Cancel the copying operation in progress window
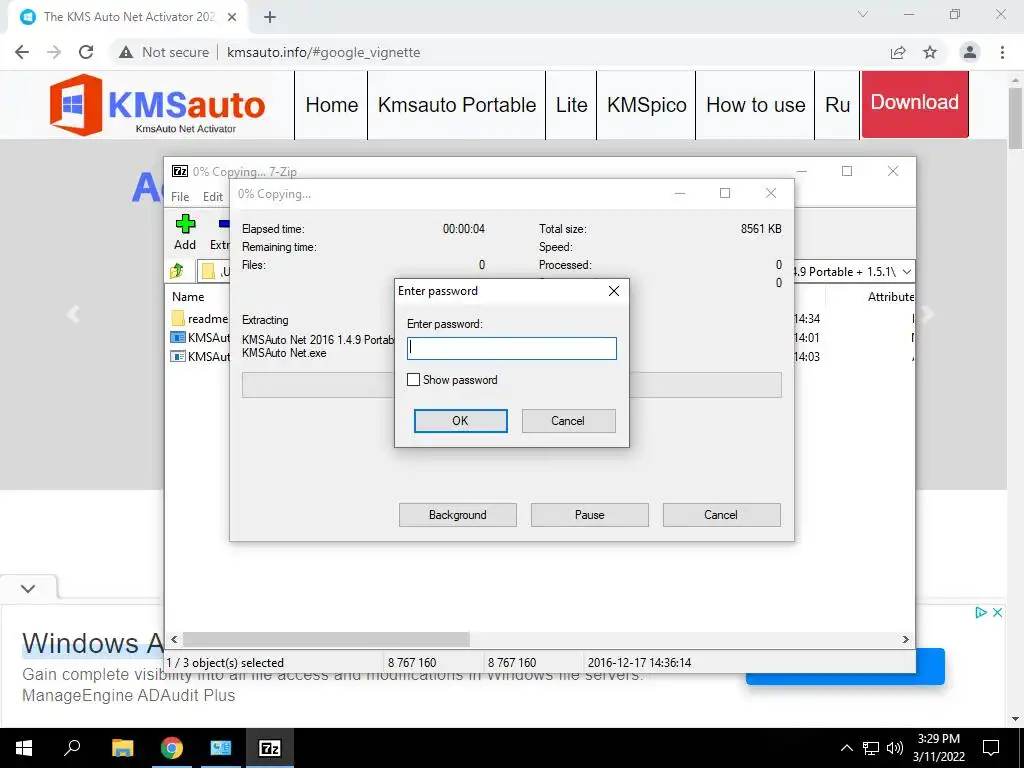Screen dimensions: 1024x768 click(722, 515)
